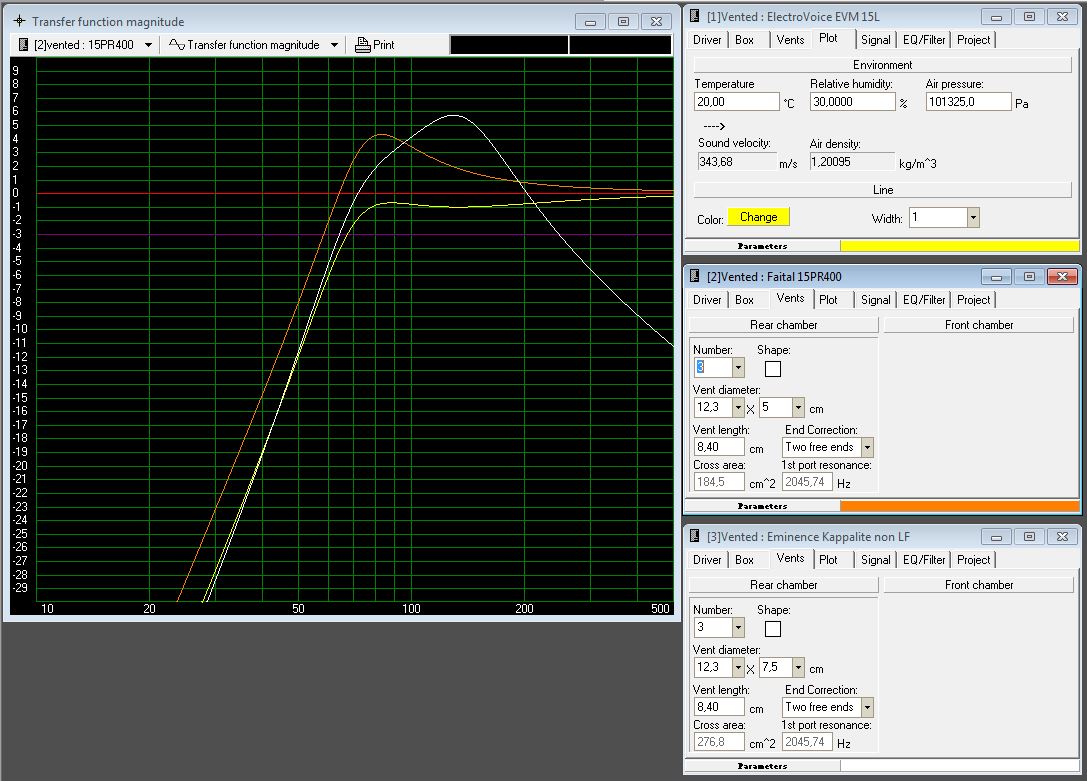Image resolution: width=1087 pixels, height=781 pixels.
Task: Open End Correction dropdown in Eminence Kappalite window
Action: tap(867, 708)
